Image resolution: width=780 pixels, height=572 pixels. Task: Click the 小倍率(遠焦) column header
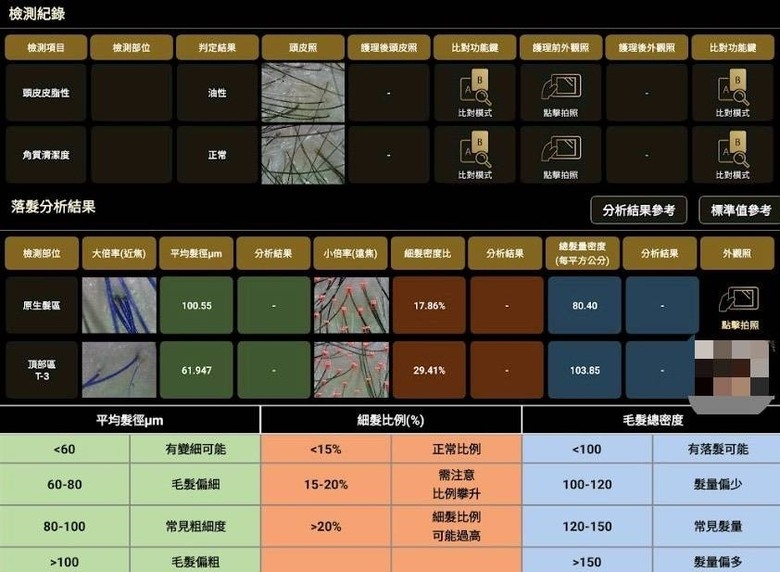coord(351,254)
